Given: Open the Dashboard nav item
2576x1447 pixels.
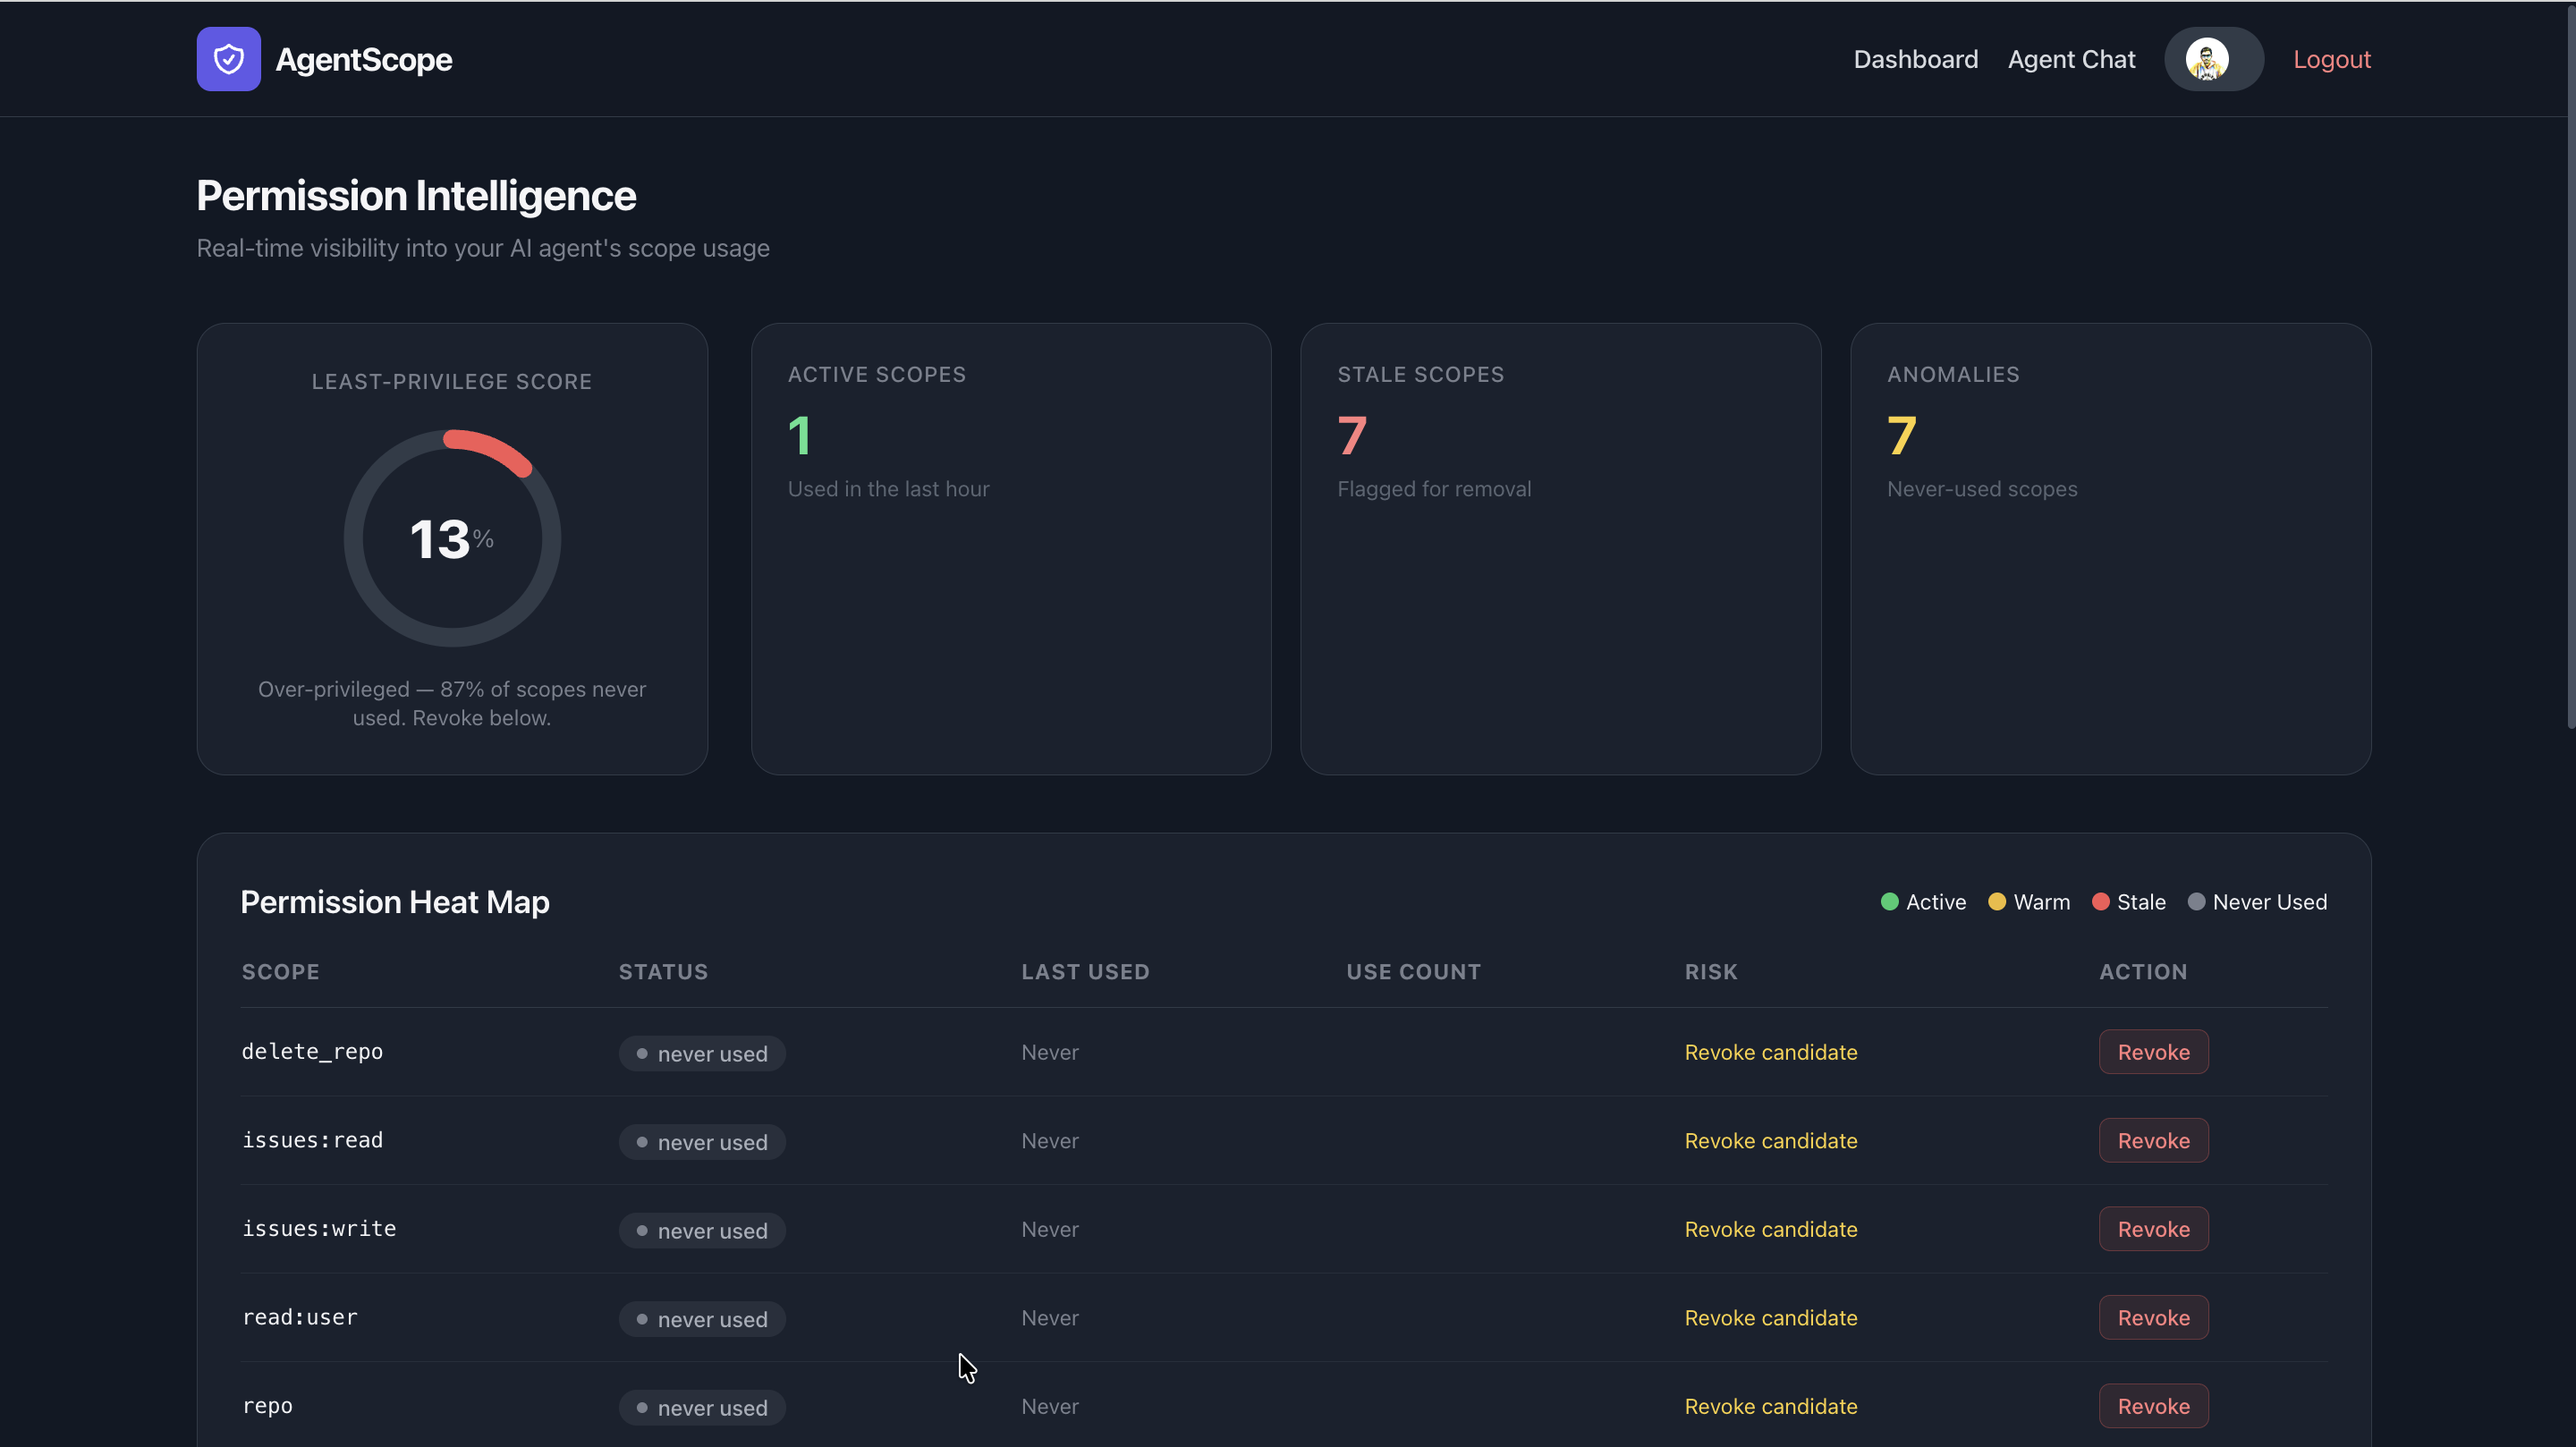Looking at the screenshot, I should (x=1915, y=59).
